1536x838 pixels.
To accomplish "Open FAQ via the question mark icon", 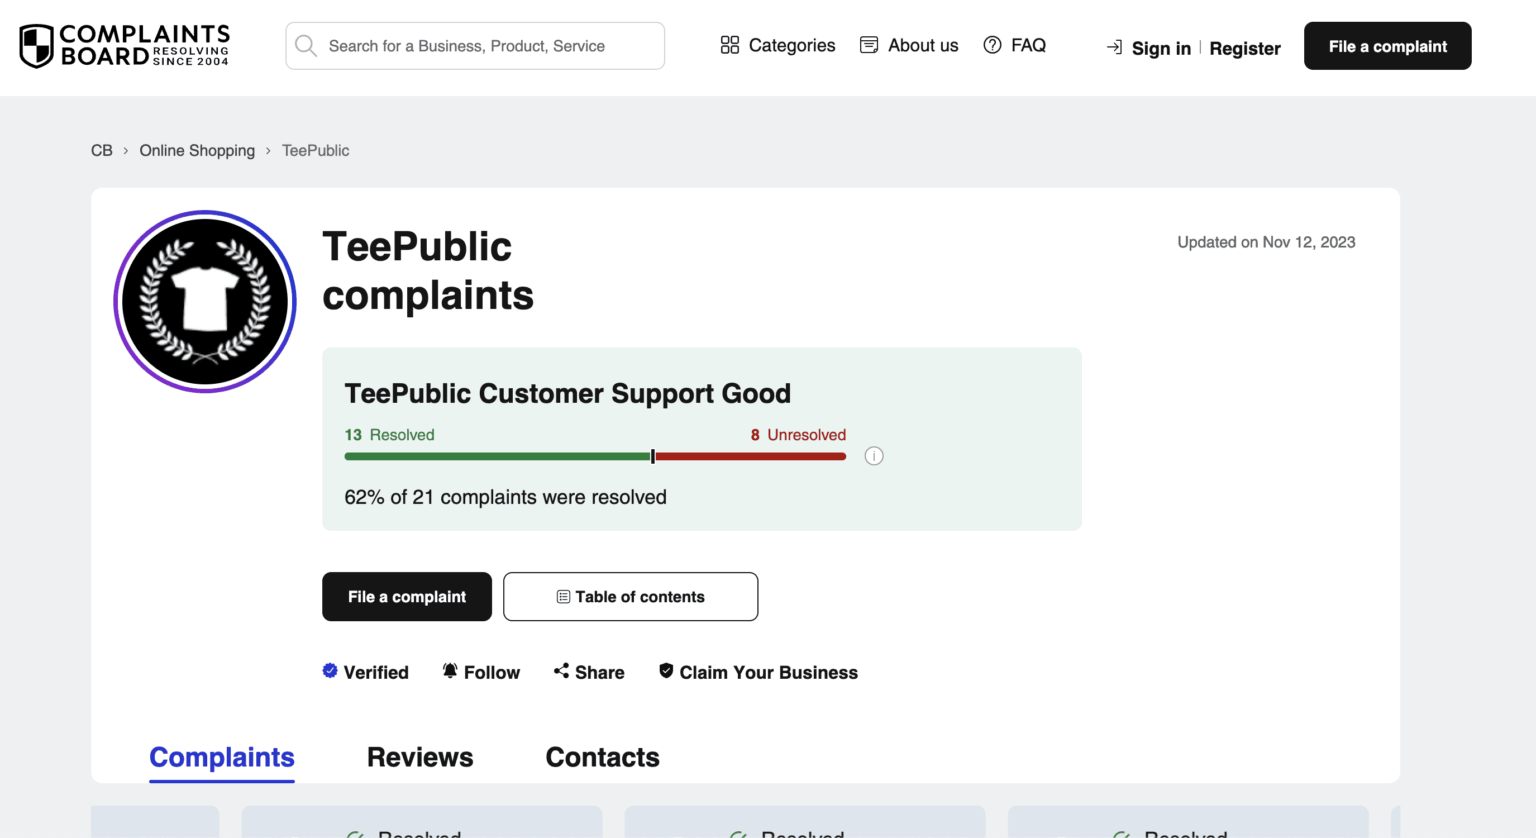I will click(992, 45).
